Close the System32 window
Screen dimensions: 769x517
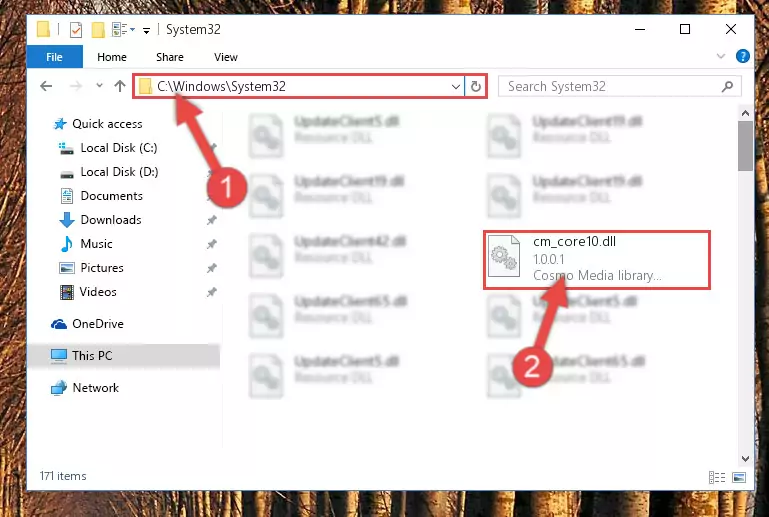(731, 29)
